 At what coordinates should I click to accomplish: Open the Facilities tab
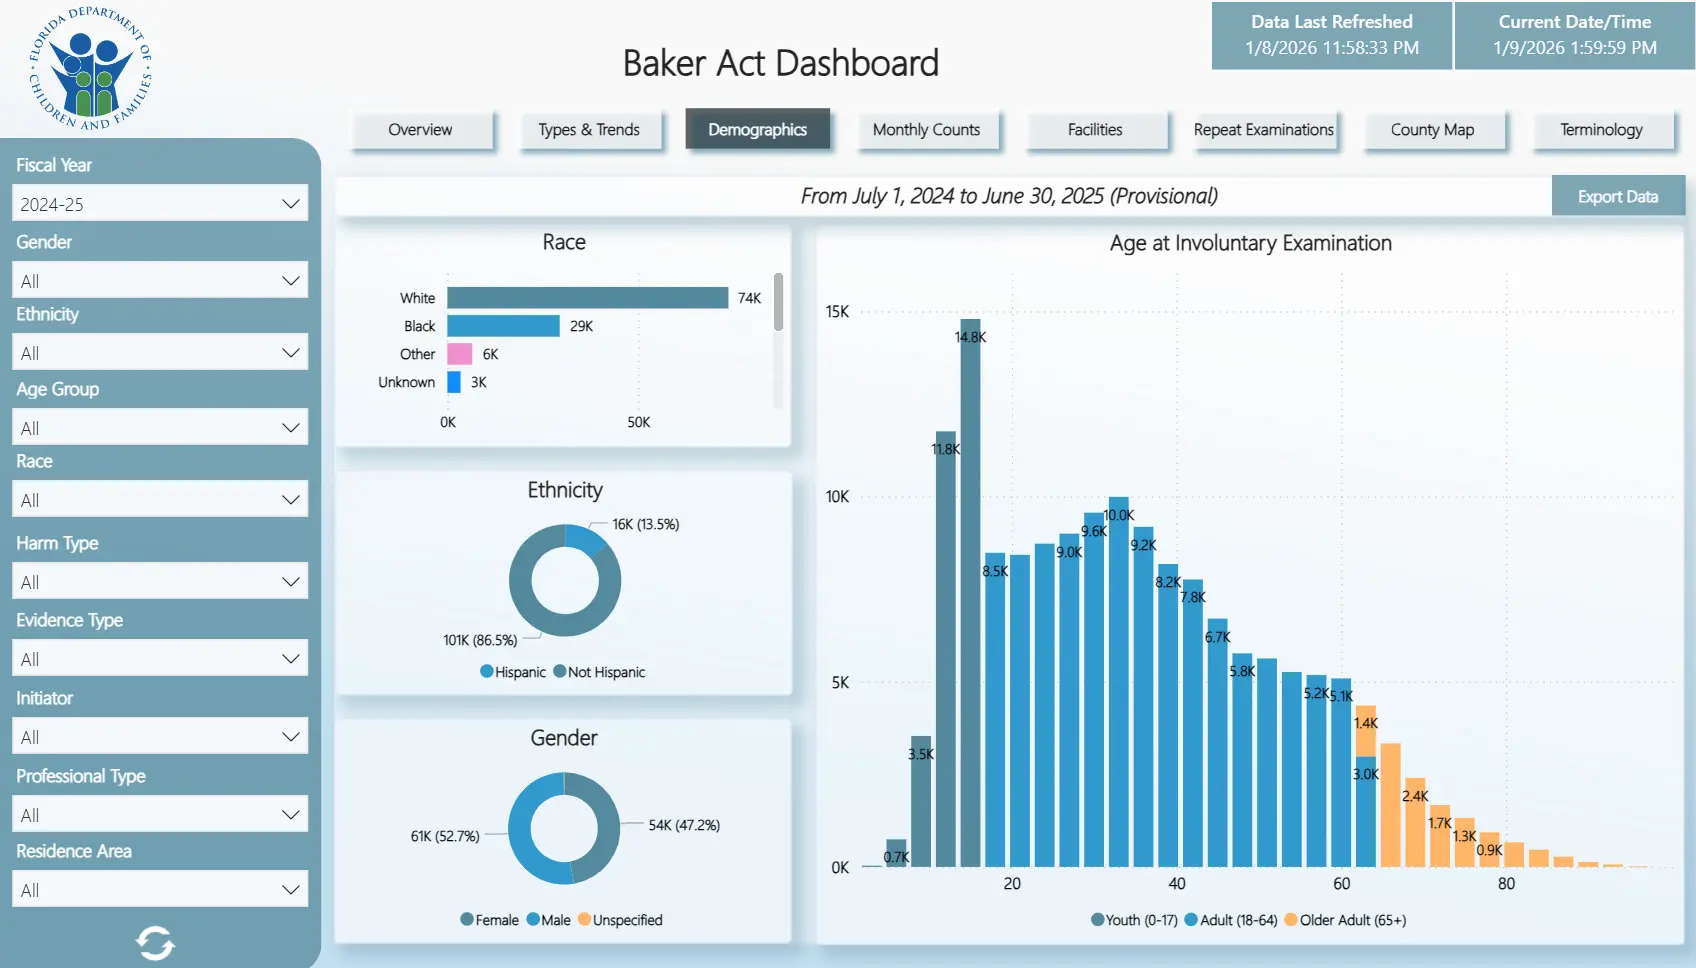click(1095, 130)
